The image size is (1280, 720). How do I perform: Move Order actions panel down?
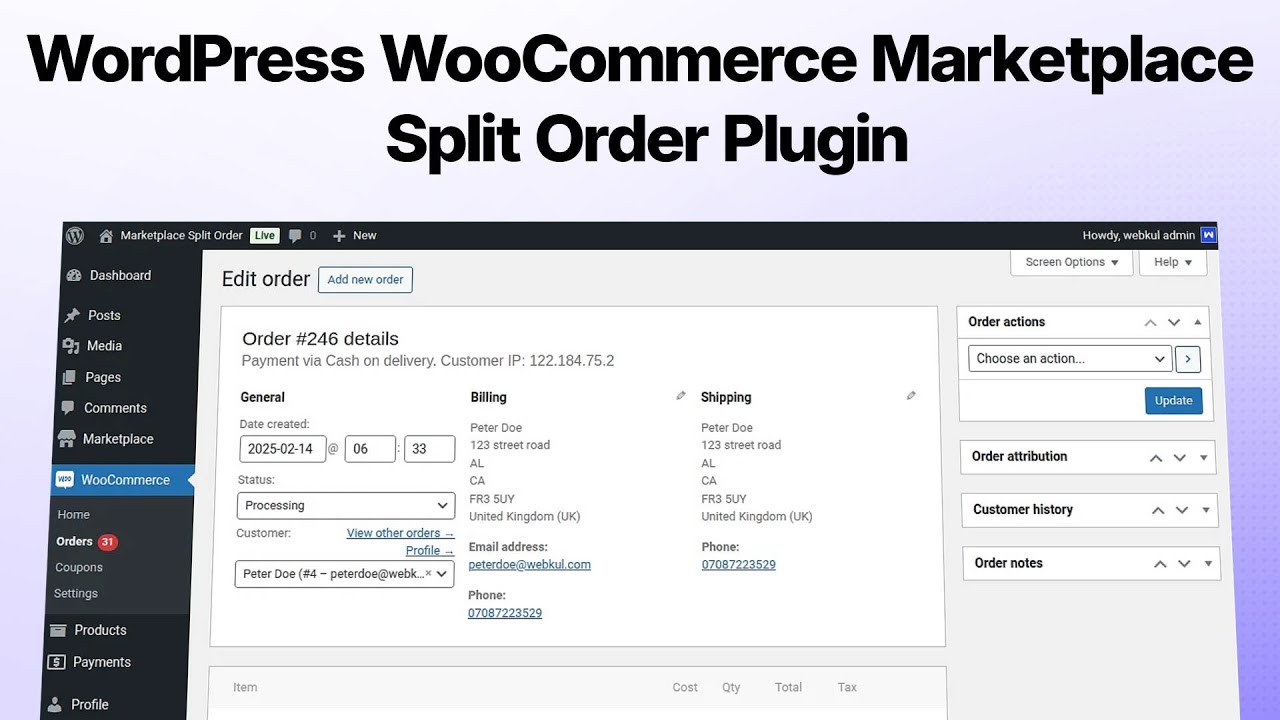[1174, 322]
